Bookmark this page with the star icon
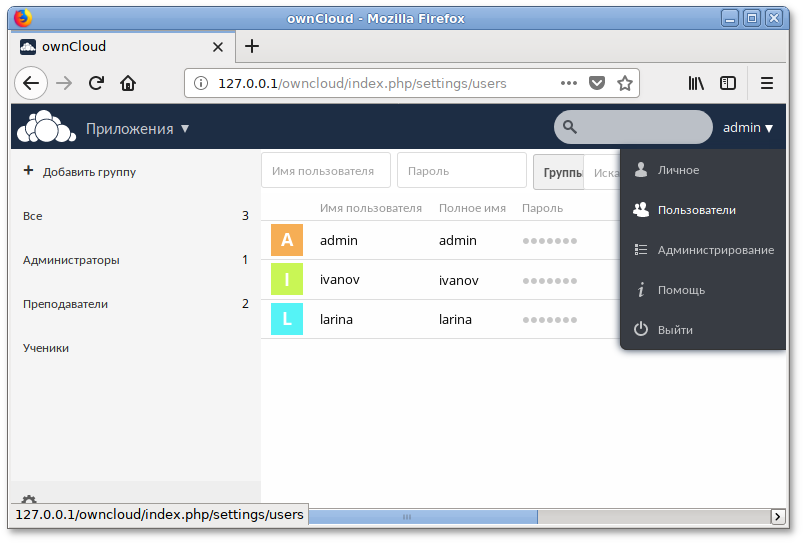Image resolution: width=803 pixels, height=543 pixels. [x=625, y=83]
